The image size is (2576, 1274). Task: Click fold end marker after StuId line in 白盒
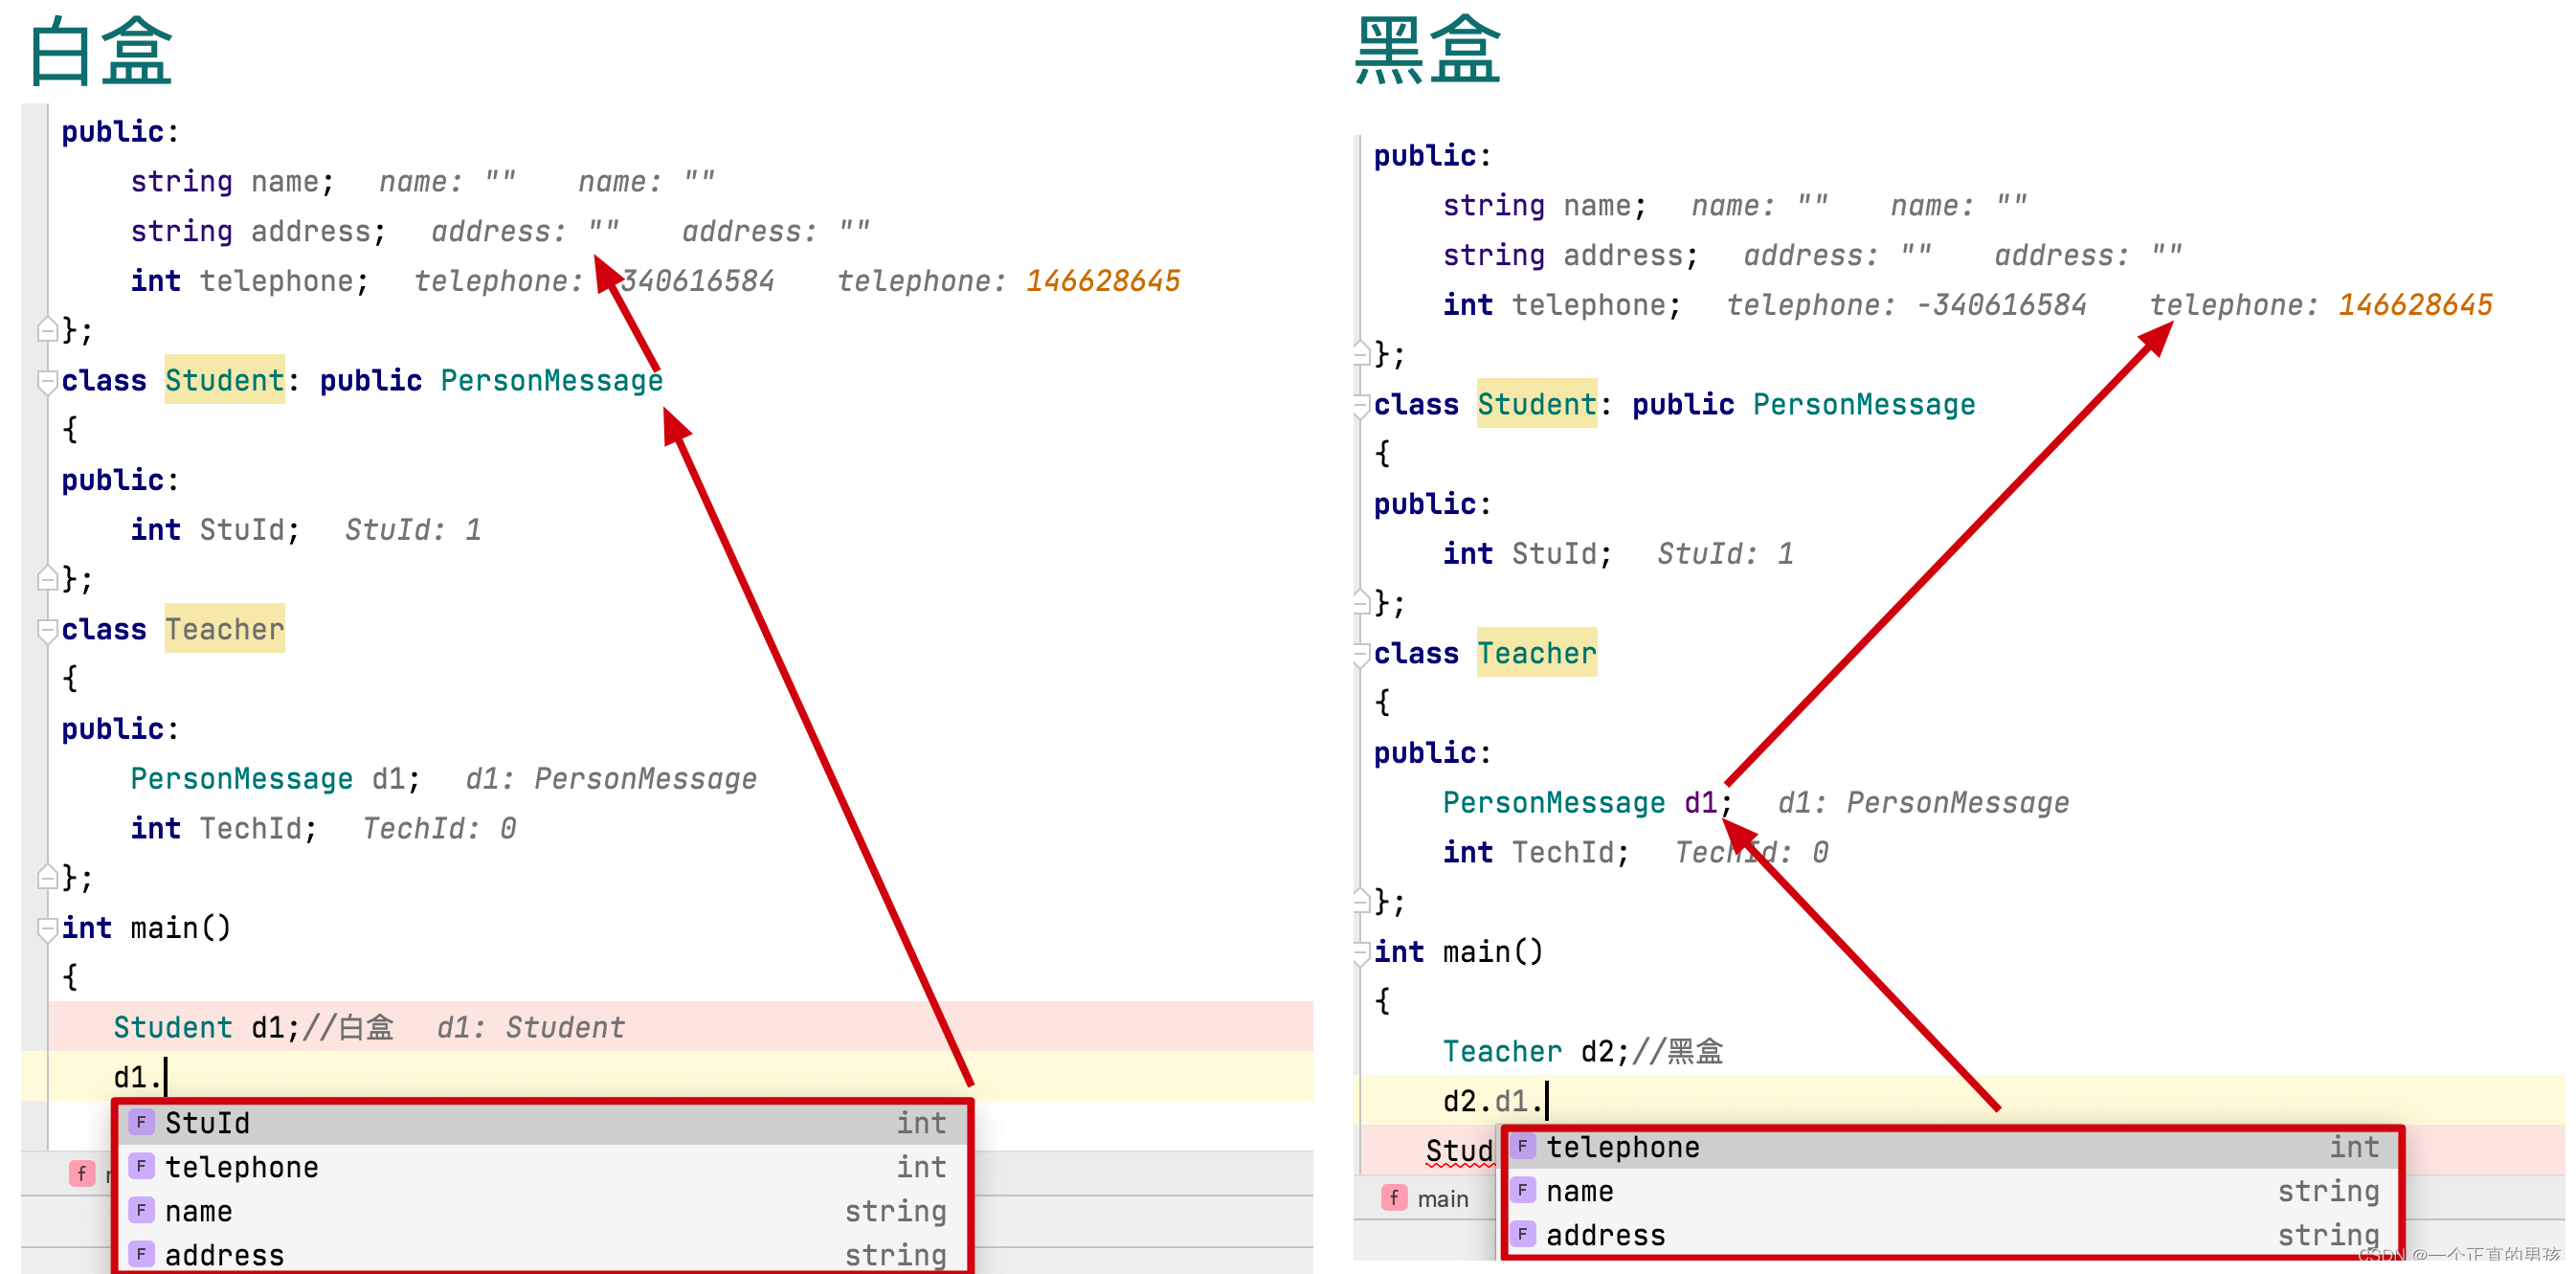pos(47,578)
